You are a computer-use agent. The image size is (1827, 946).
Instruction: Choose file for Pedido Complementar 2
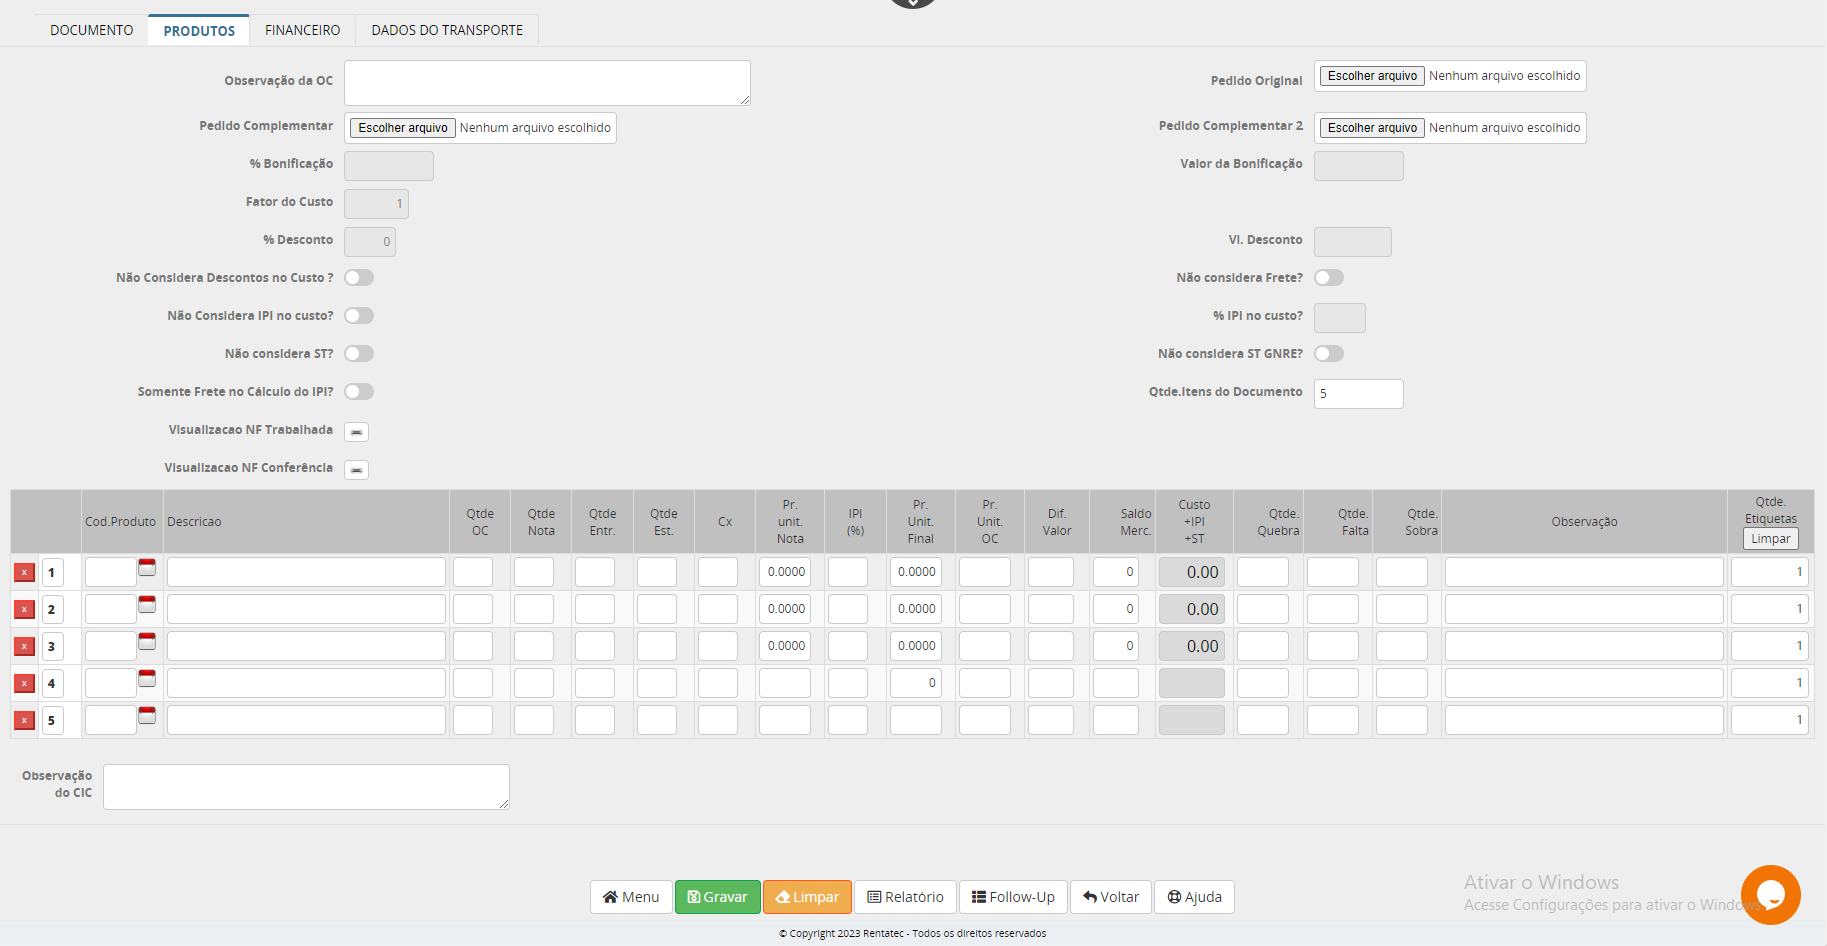(x=1372, y=128)
